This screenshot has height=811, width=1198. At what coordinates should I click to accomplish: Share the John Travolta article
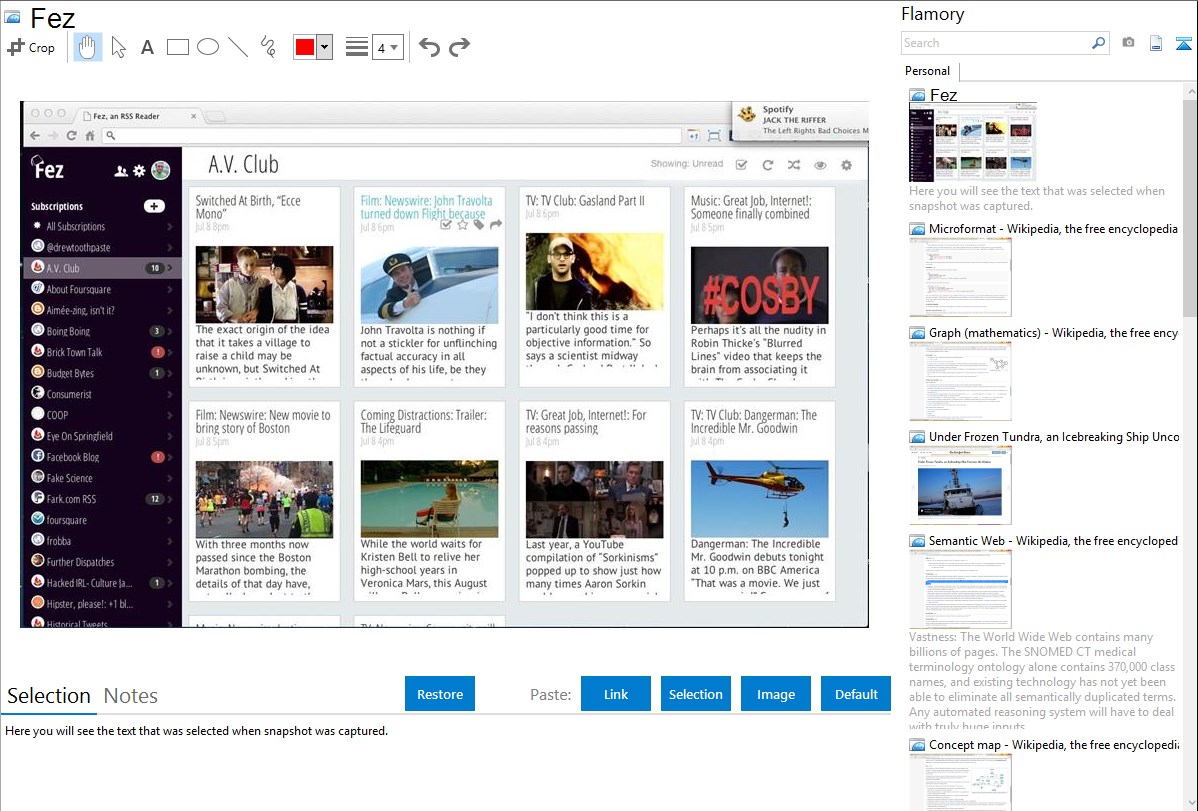click(x=496, y=225)
